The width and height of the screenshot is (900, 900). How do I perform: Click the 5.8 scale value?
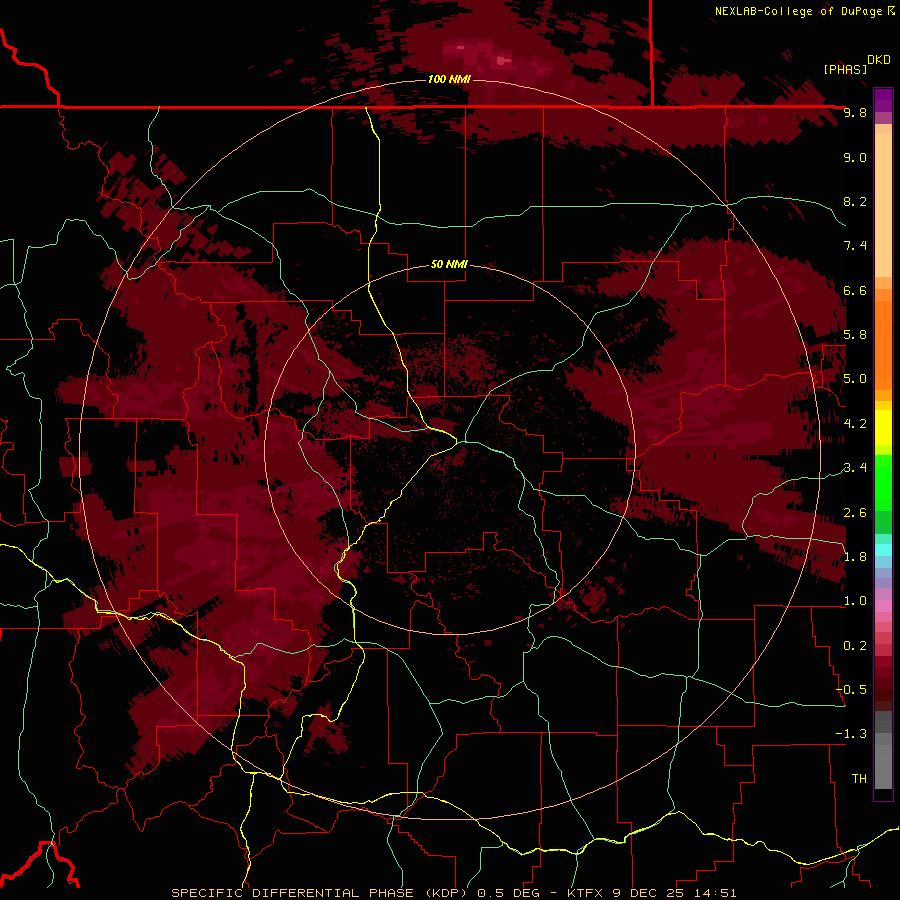855,335
